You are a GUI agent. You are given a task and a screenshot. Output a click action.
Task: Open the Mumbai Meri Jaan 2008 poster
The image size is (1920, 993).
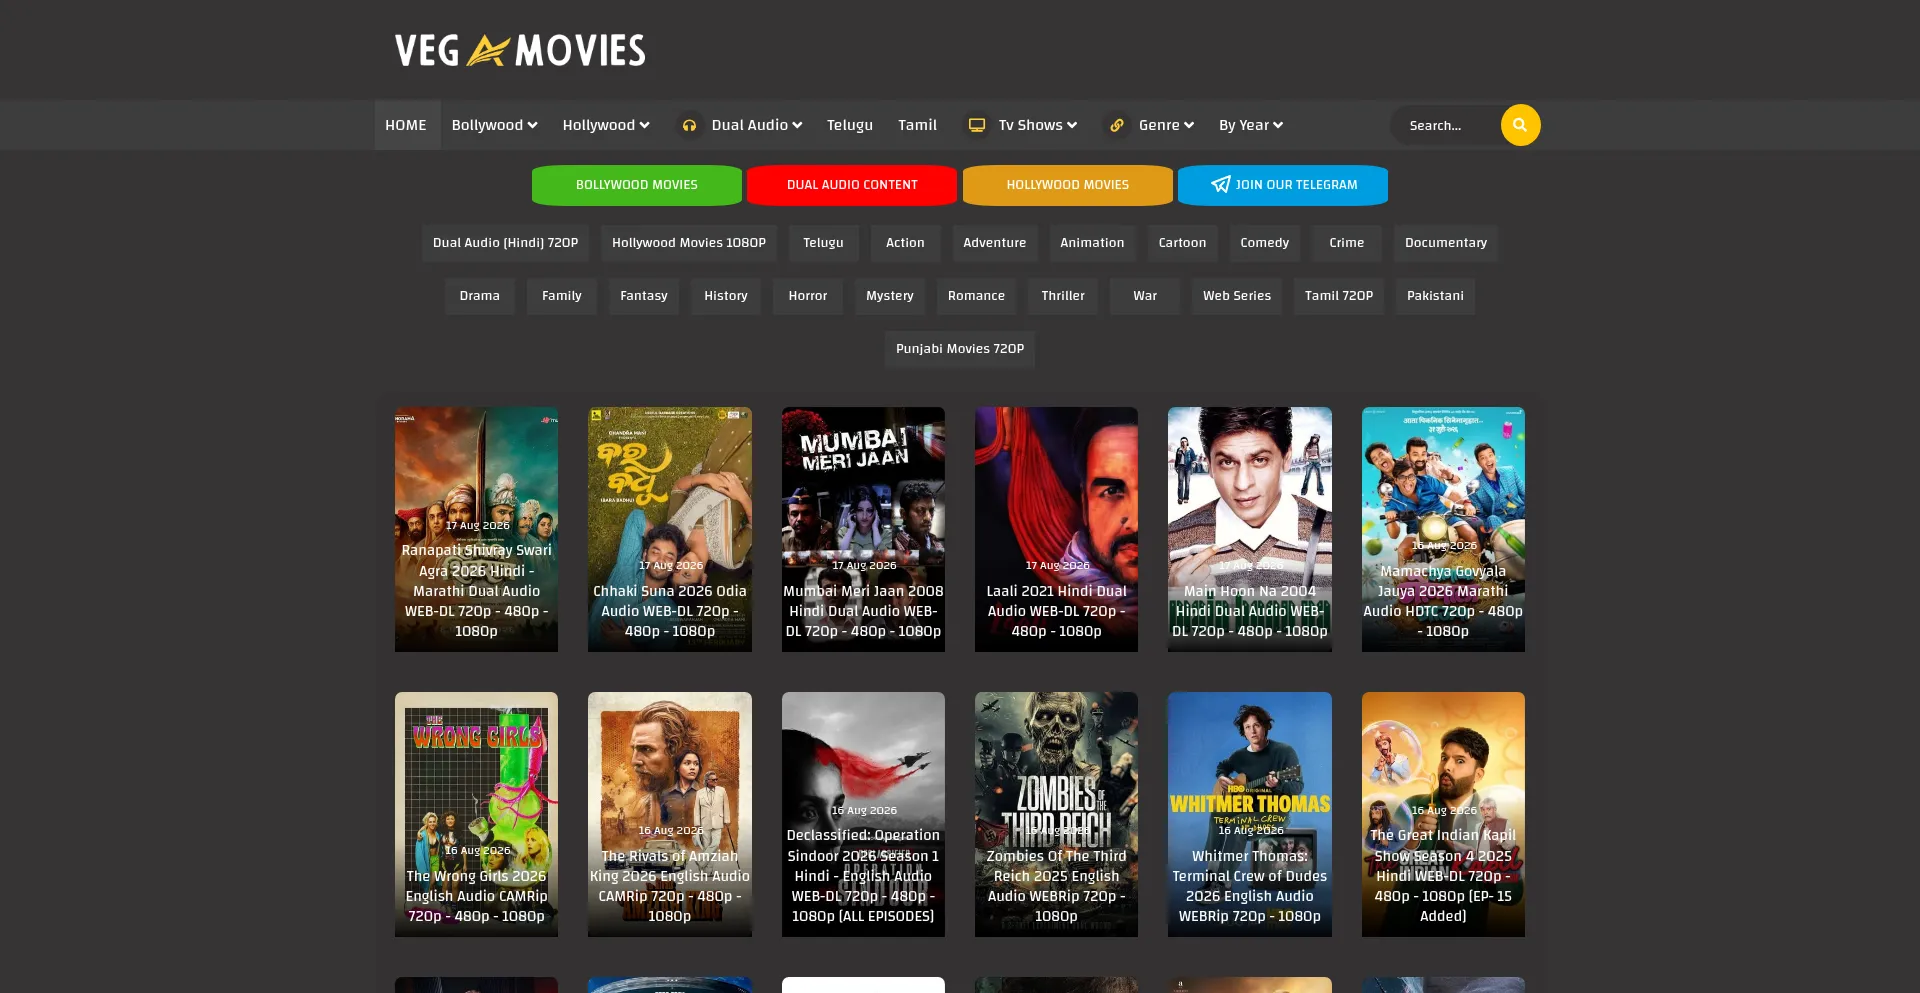pyautogui.click(x=863, y=529)
